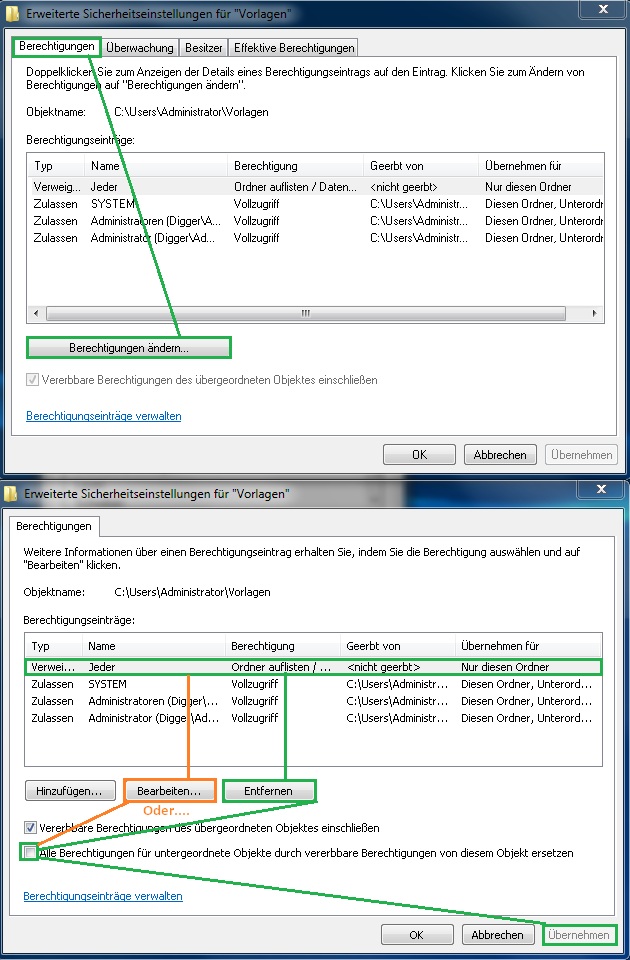Sort by Berechtigung column in upper list
Screen dimensions: 630x960
[x=295, y=166]
